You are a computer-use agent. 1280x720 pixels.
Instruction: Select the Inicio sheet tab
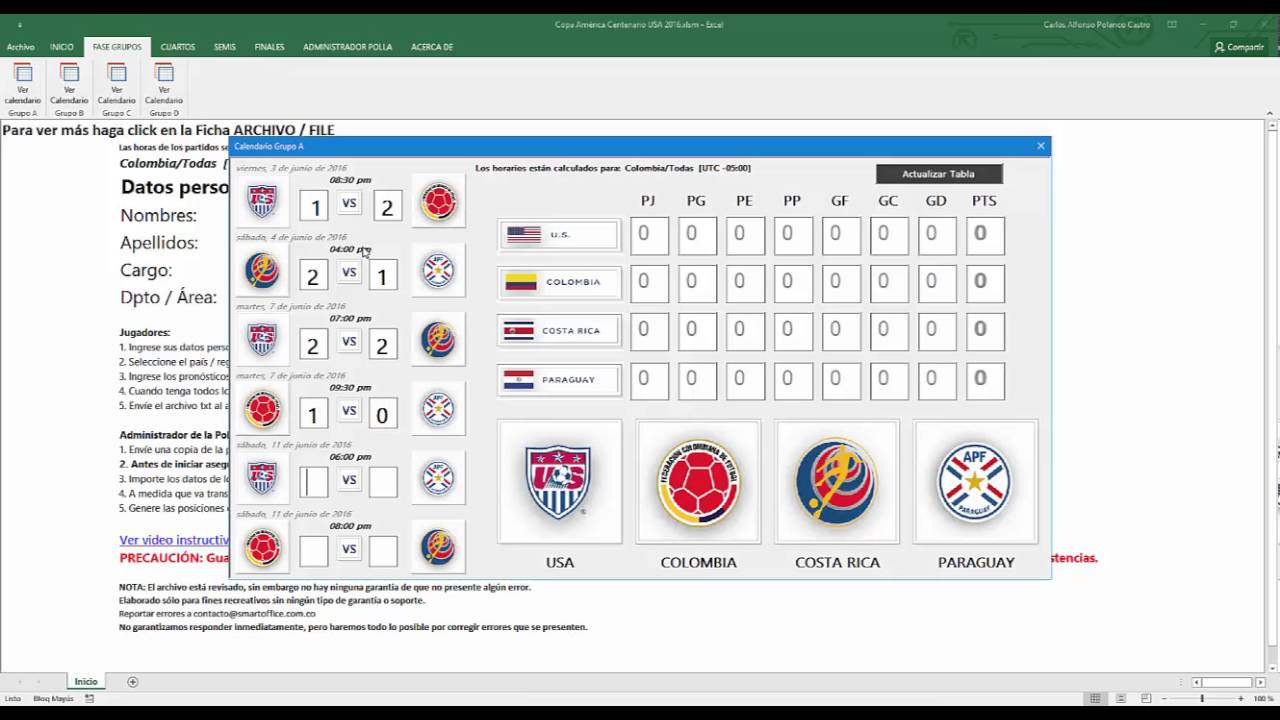pyautogui.click(x=86, y=682)
